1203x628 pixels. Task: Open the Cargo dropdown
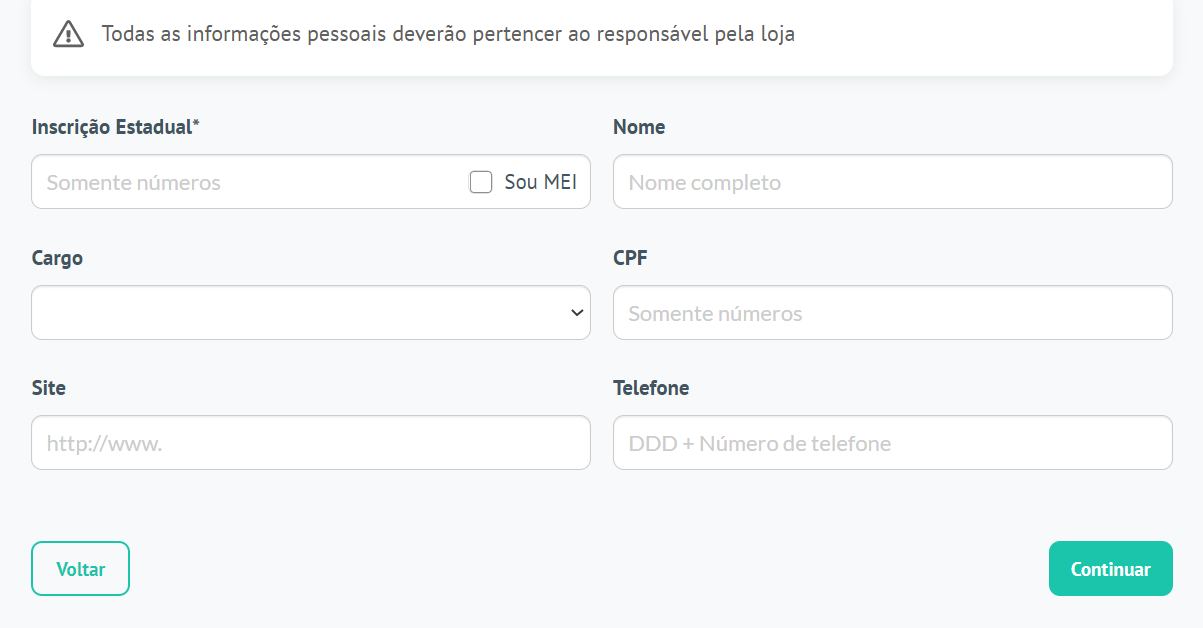[x=311, y=313]
